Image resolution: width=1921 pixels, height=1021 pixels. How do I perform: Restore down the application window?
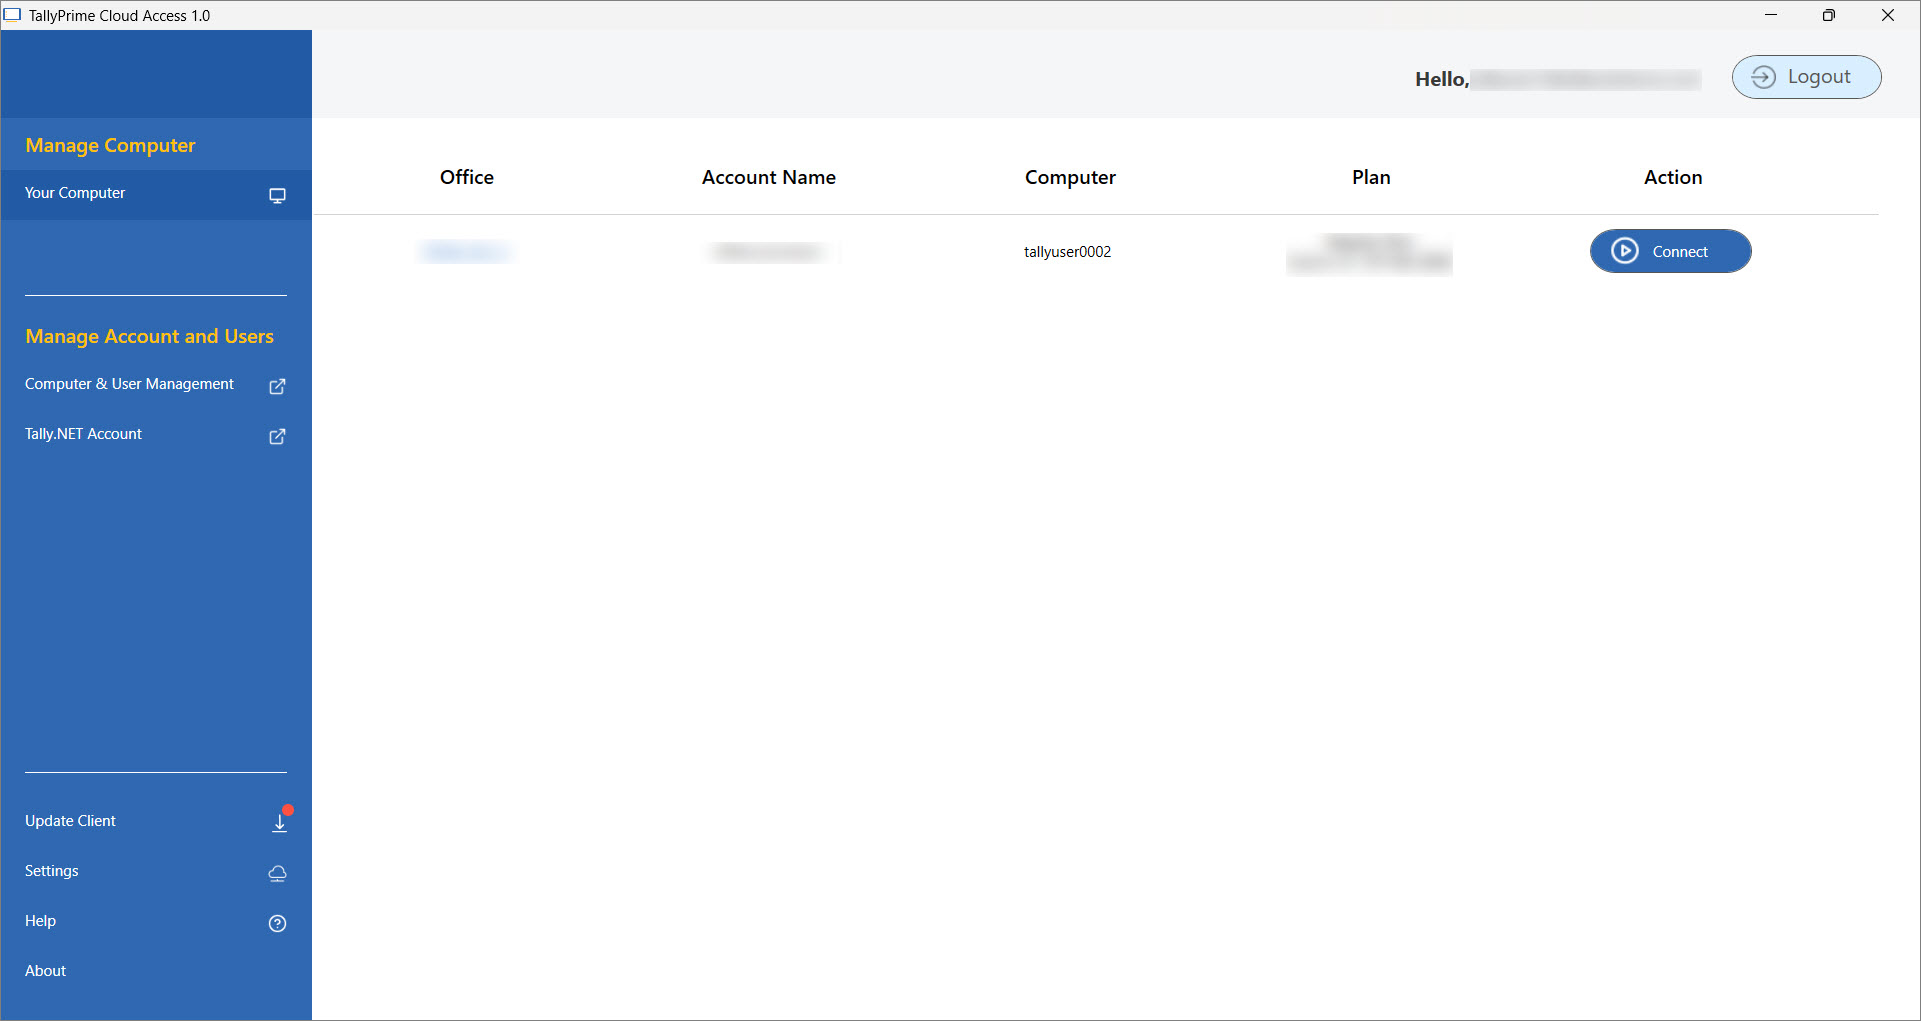point(1829,15)
